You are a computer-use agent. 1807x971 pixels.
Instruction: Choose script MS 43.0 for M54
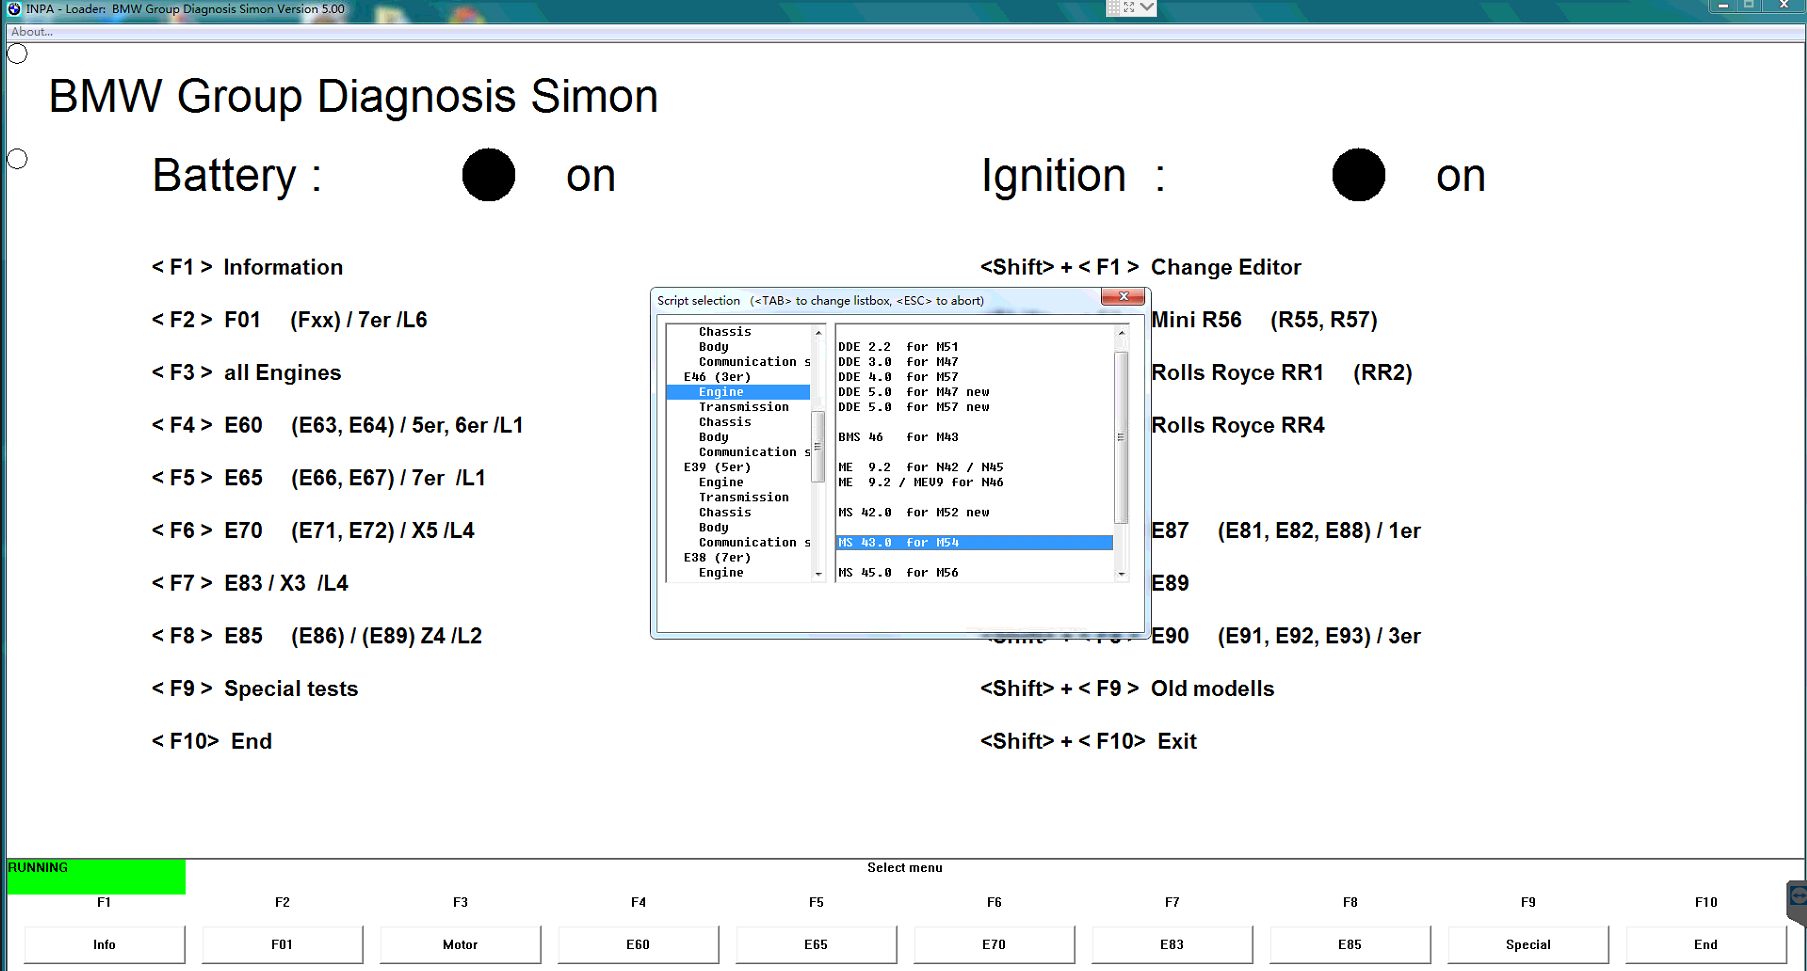[x=974, y=542]
